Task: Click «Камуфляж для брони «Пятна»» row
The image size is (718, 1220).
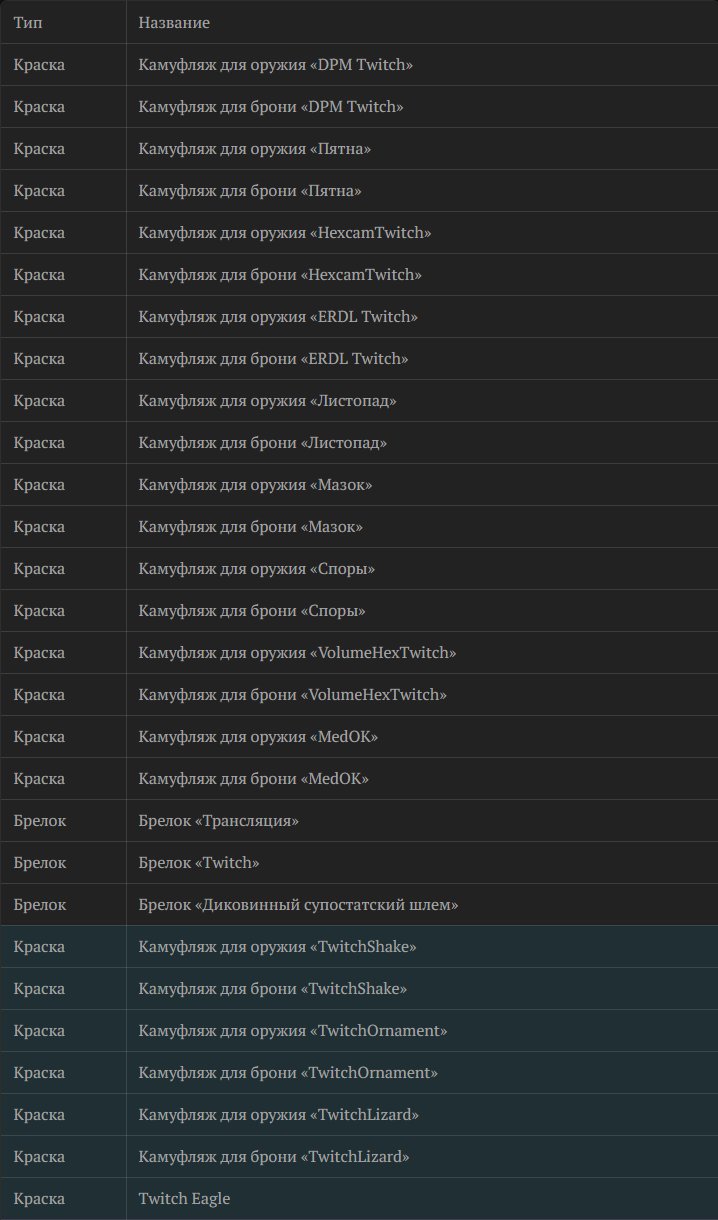Action: (x=359, y=191)
